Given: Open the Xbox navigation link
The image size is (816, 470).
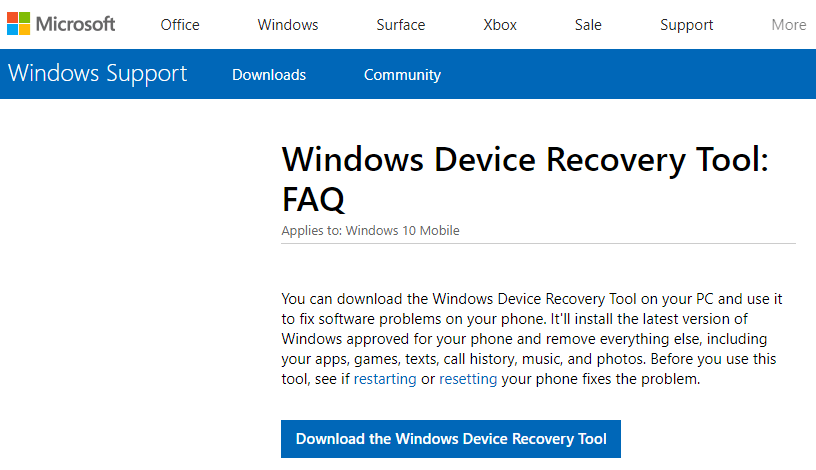Looking at the screenshot, I should (x=500, y=24).
